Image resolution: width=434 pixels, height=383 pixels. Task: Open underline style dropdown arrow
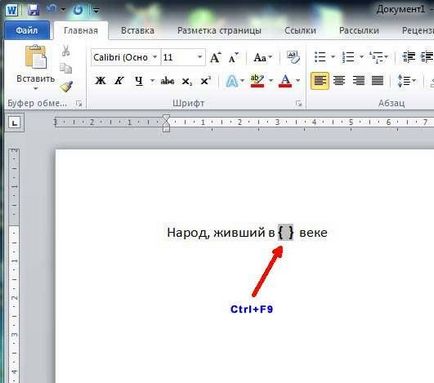pyautogui.click(x=152, y=81)
